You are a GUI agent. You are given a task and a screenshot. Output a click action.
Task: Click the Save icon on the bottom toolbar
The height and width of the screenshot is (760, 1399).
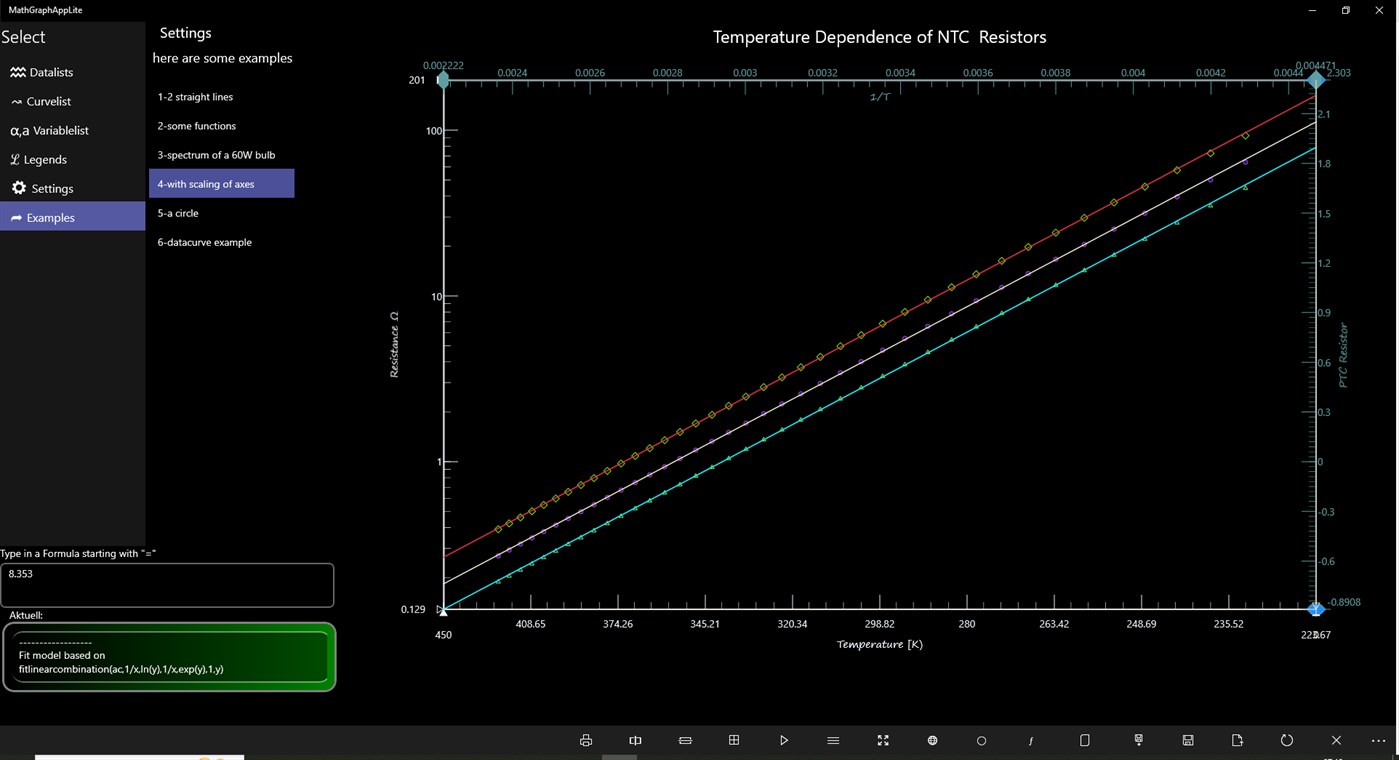[1188, 740]
